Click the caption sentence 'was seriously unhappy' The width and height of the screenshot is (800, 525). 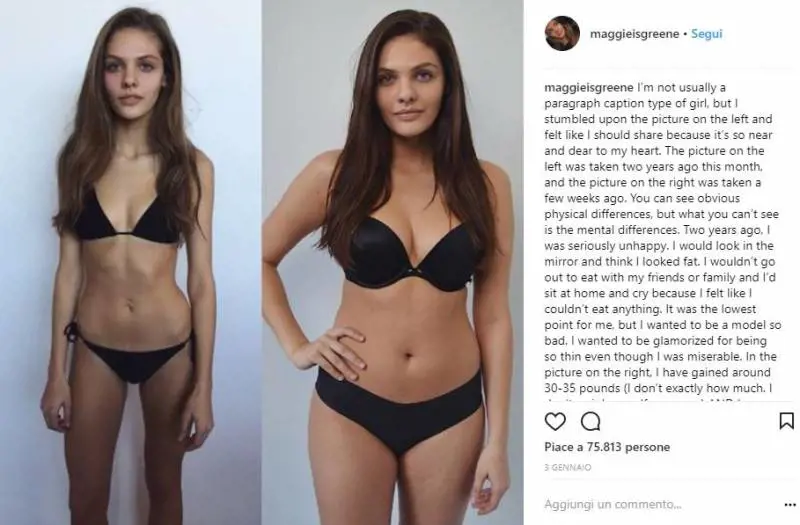[606, 246]
